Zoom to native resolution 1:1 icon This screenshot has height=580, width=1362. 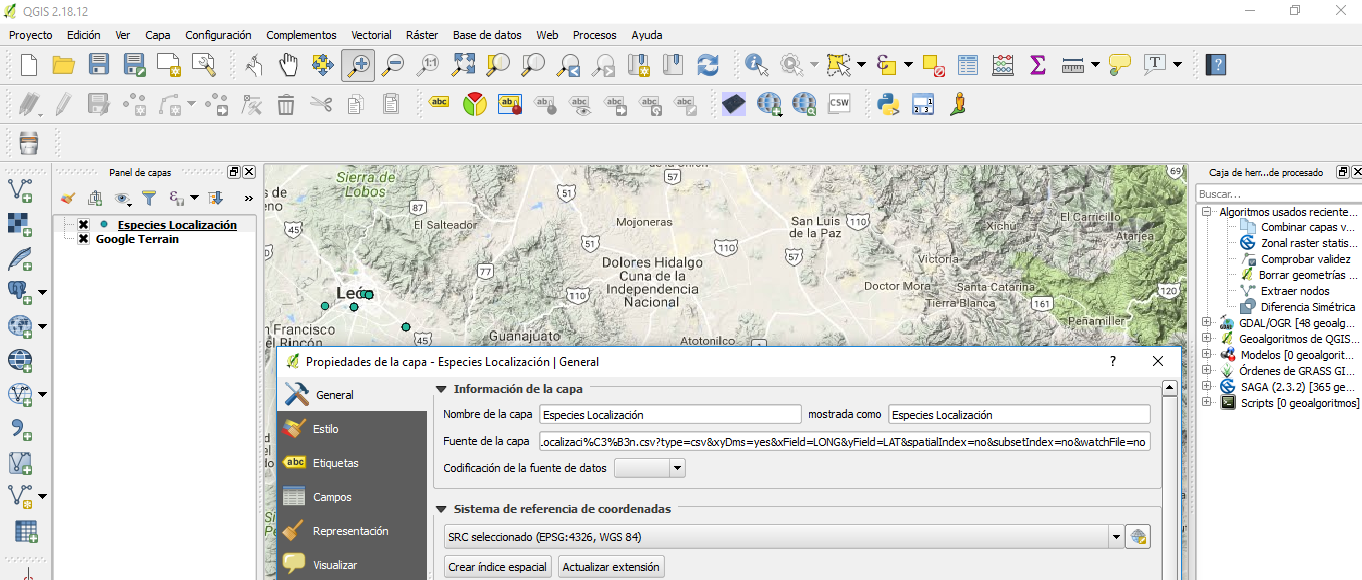click(428, 65)
